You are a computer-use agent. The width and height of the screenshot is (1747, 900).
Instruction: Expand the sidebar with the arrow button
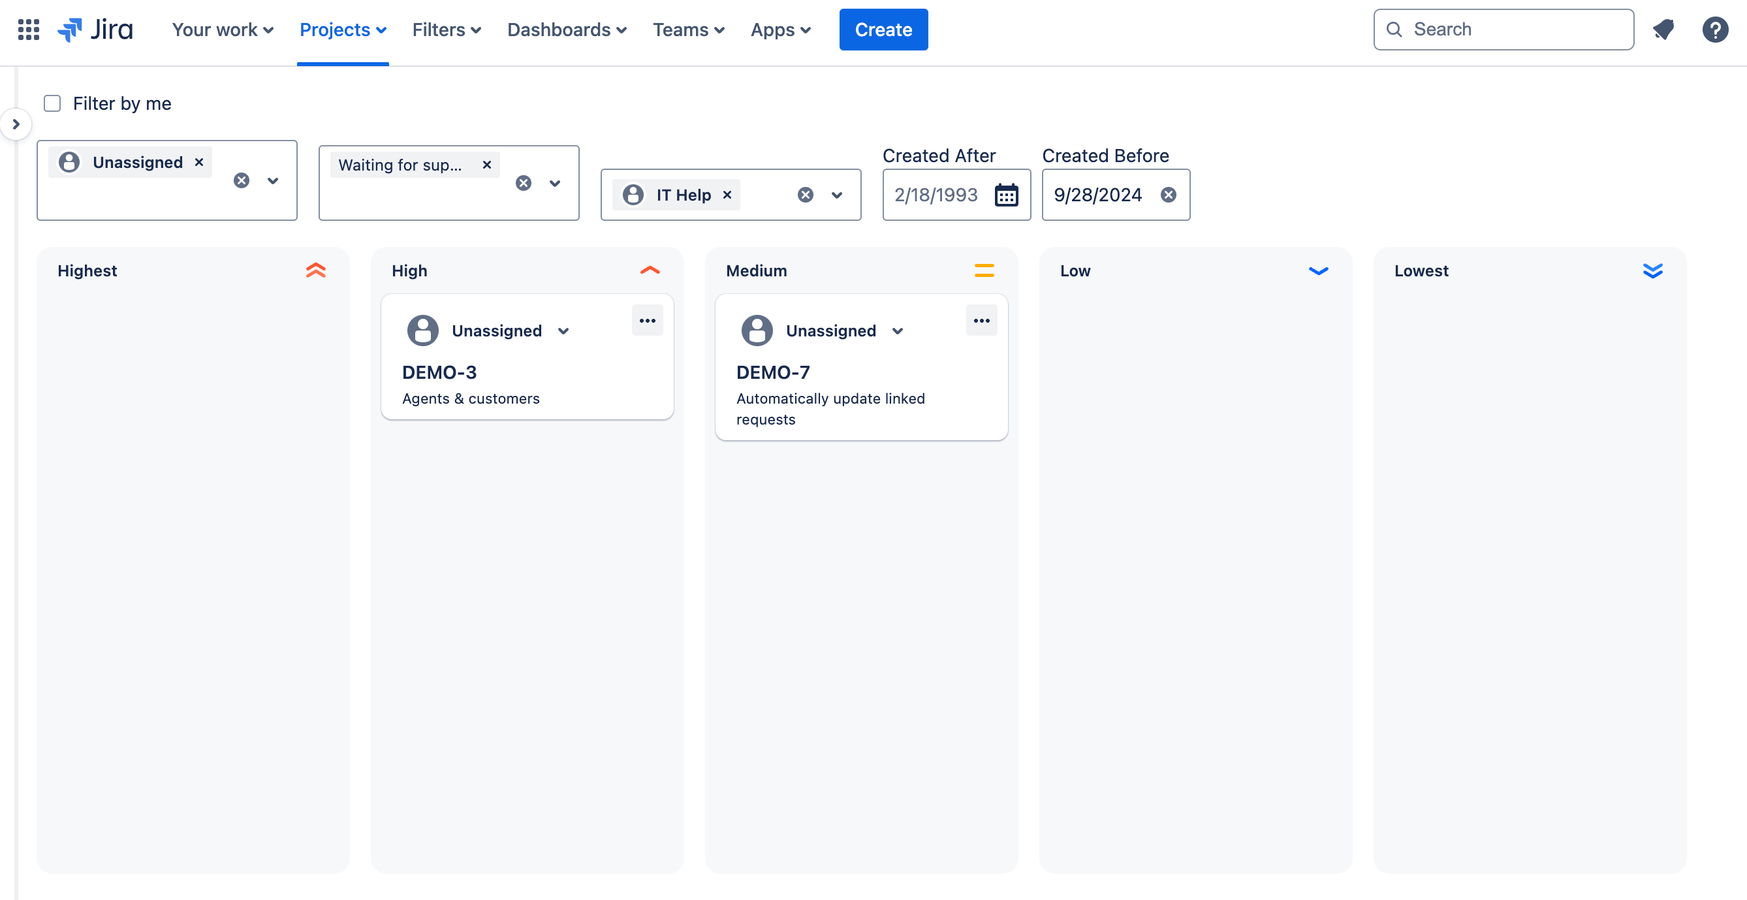(16, 124)
